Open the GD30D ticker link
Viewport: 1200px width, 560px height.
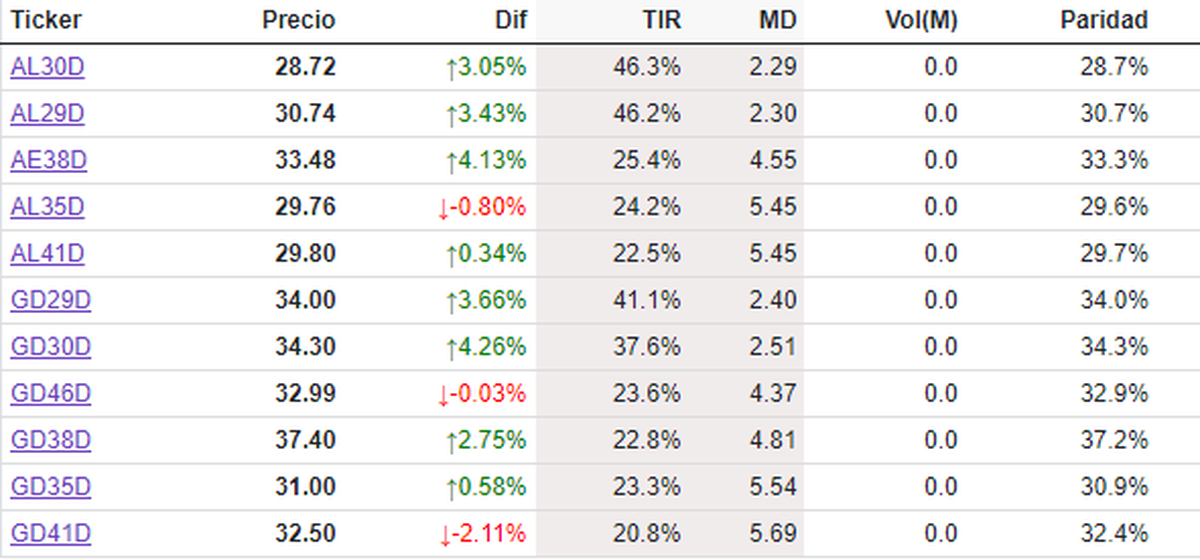[x=50, y=347]
